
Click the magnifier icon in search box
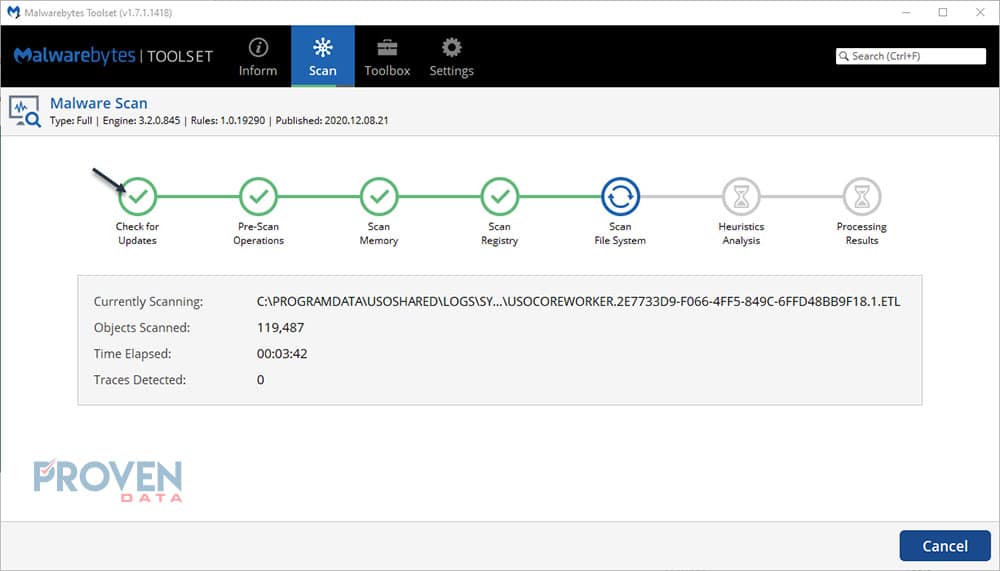click(844, 56)
